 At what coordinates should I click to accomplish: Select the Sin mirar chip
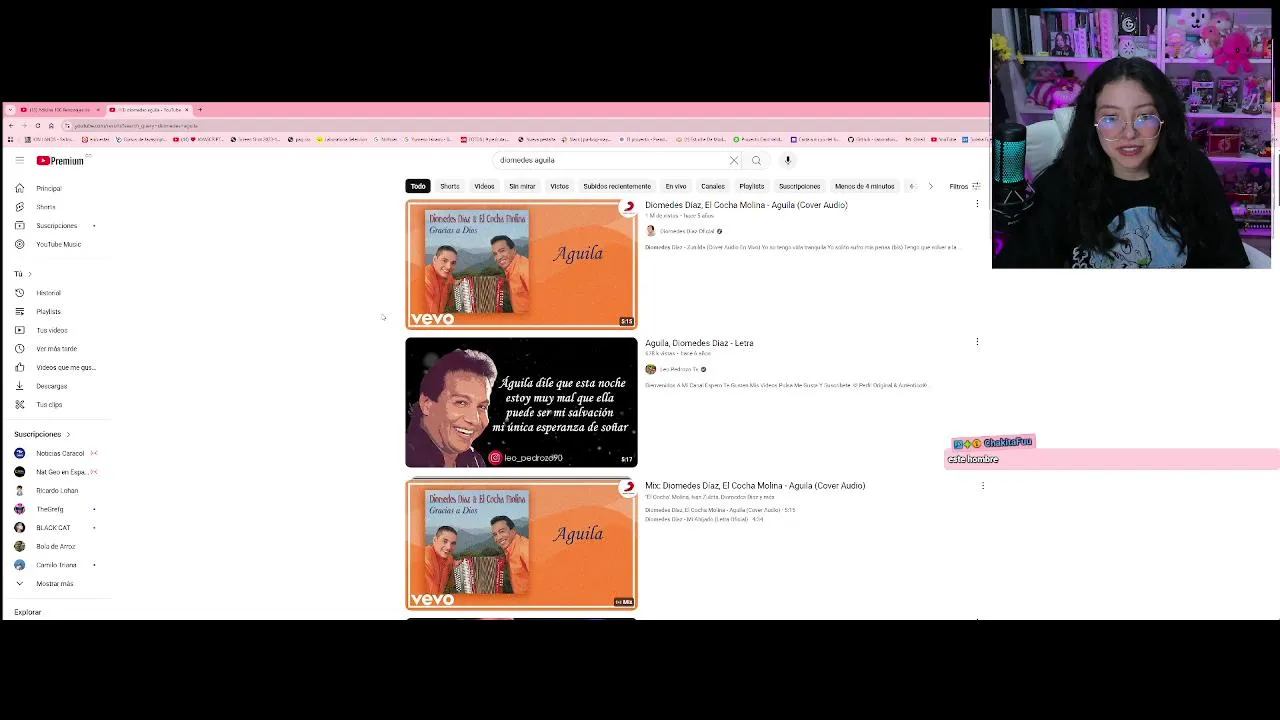click(x=522, y=186)
